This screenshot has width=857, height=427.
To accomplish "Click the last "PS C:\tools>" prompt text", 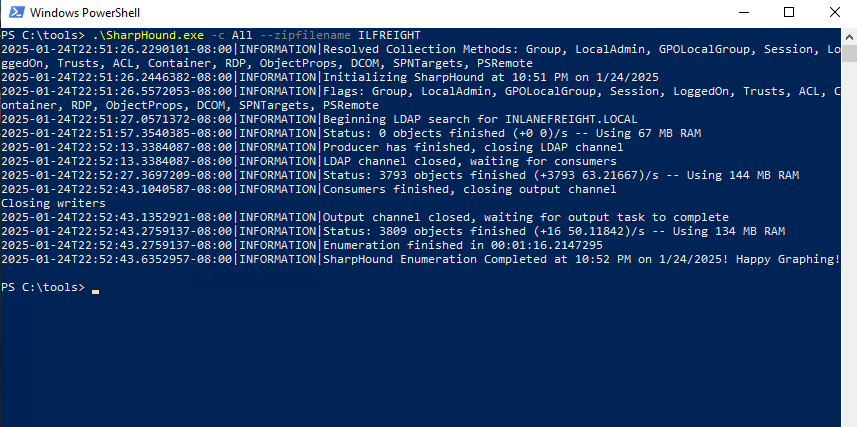I will (x=43, y=287).
